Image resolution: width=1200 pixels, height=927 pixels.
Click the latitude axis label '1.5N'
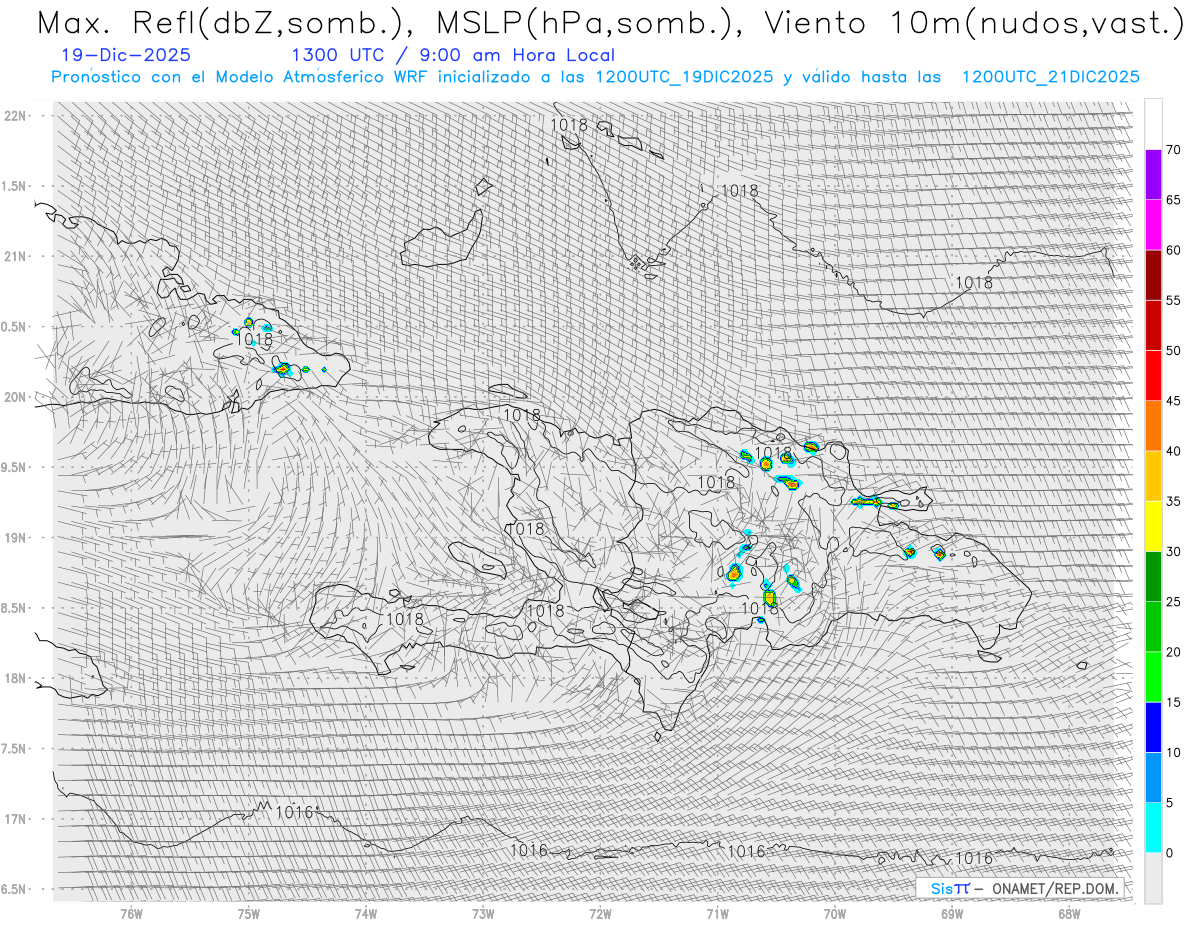[15, 186]
